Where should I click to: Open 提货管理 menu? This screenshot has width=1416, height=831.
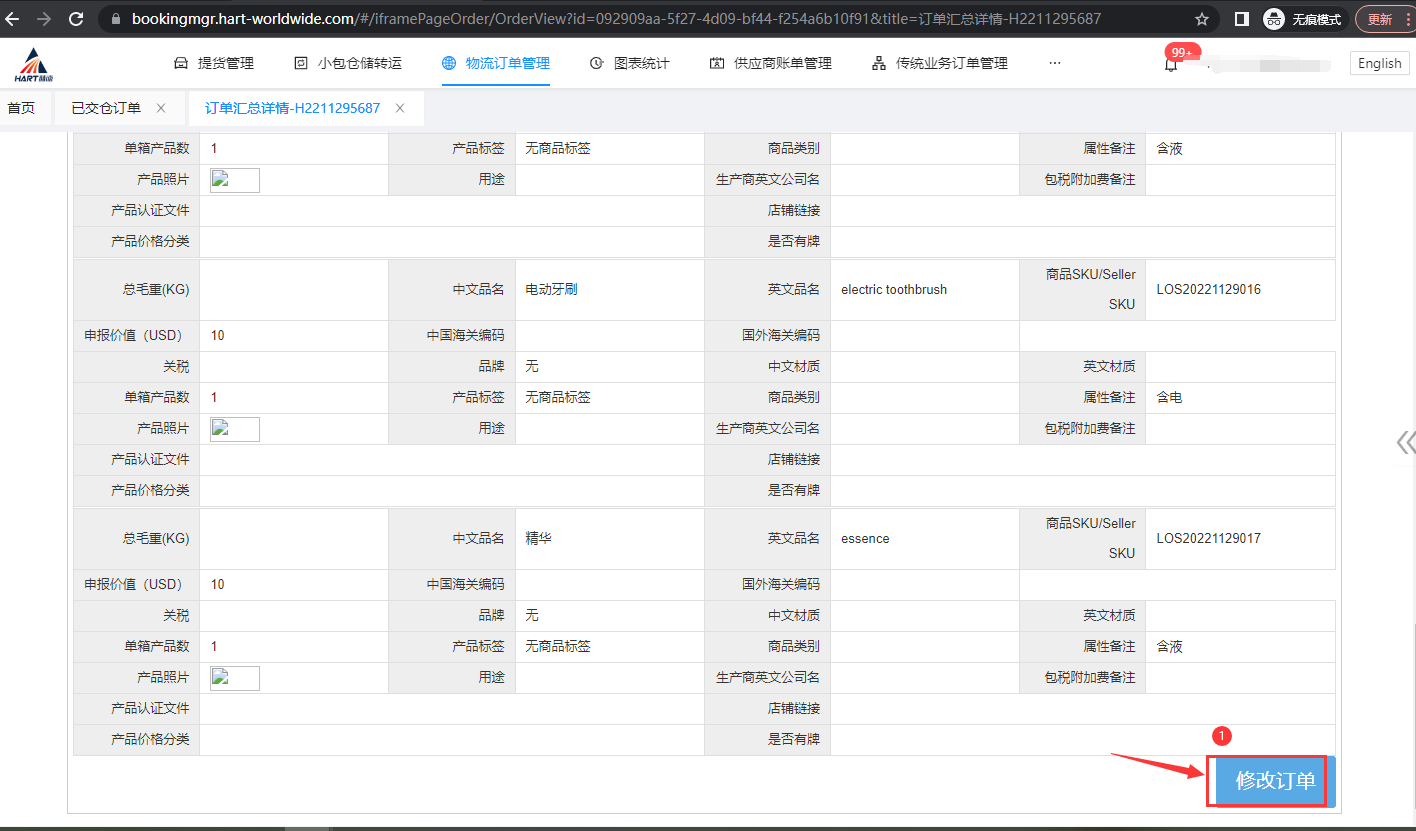click(214, 63)
